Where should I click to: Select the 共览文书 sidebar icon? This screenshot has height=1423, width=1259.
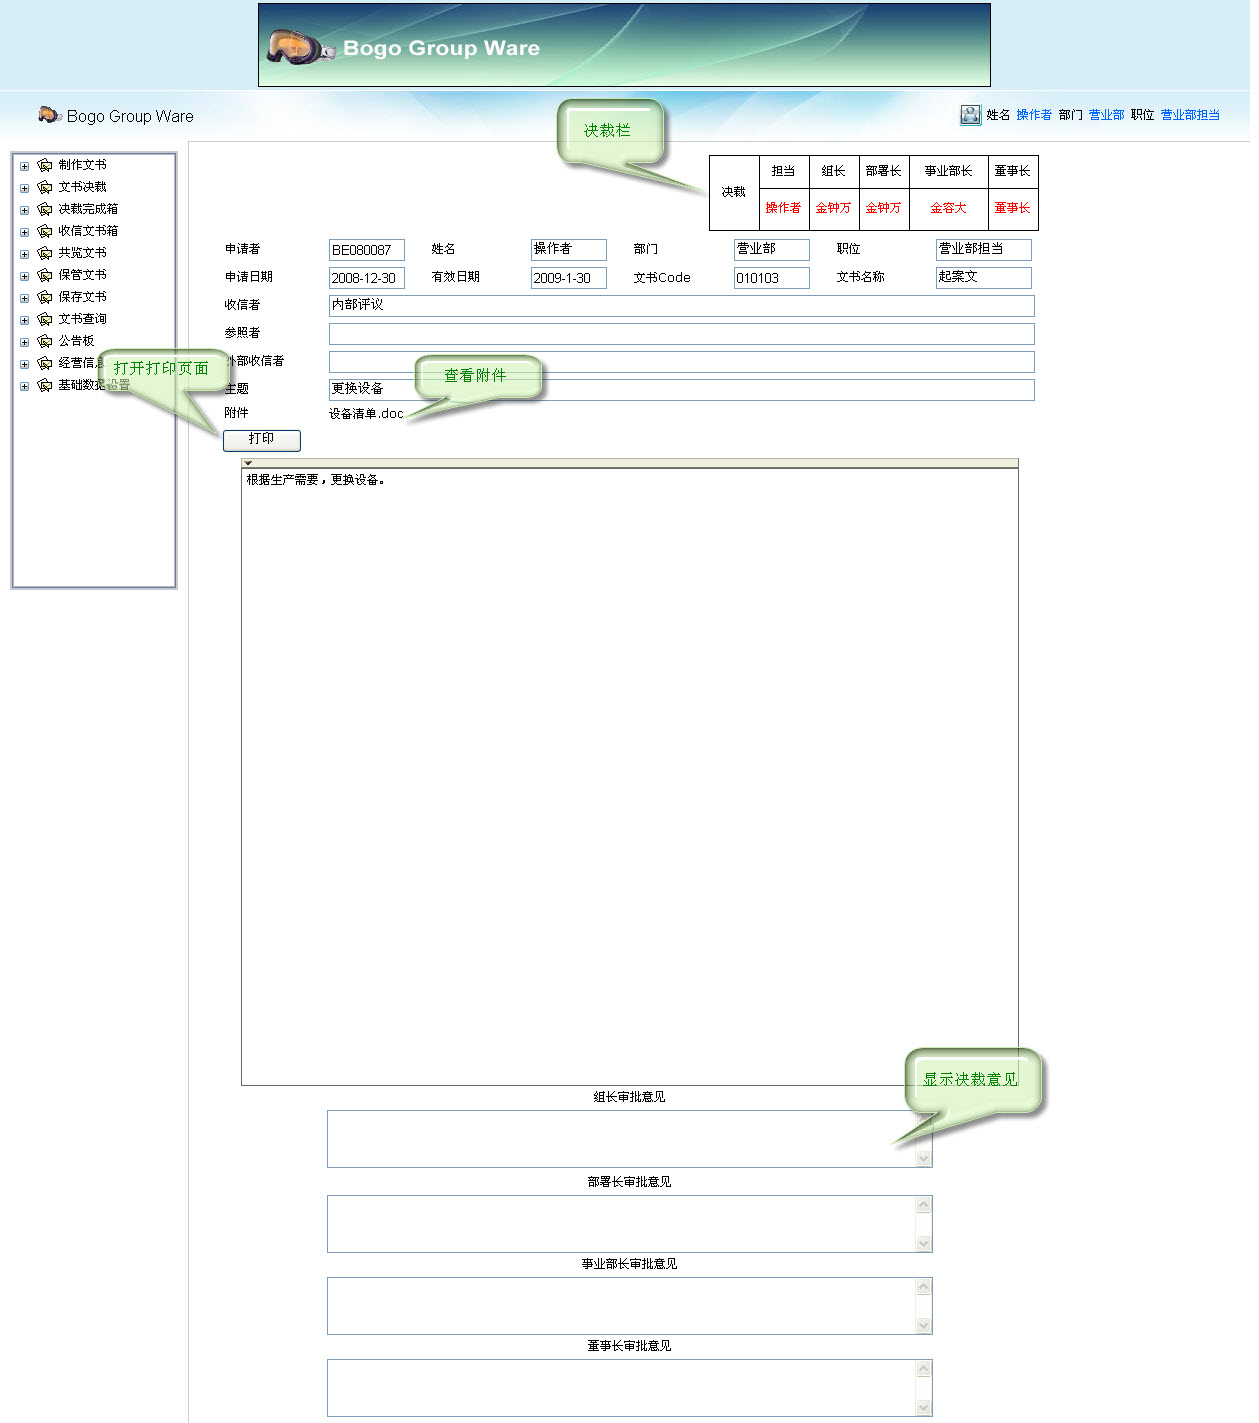tap(45, 253)
